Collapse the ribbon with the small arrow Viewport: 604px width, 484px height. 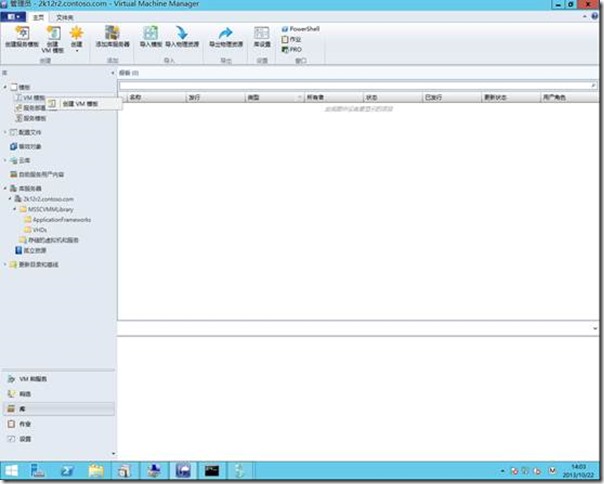click(584, 16)
